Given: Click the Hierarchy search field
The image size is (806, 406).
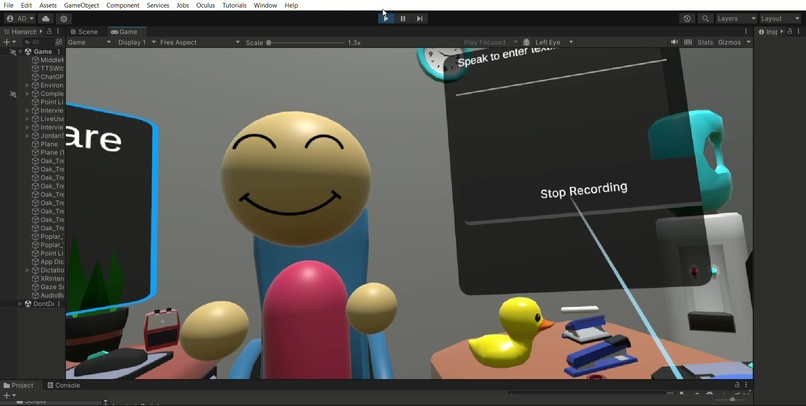Looking at the screenshot, I should pos(38,42).
